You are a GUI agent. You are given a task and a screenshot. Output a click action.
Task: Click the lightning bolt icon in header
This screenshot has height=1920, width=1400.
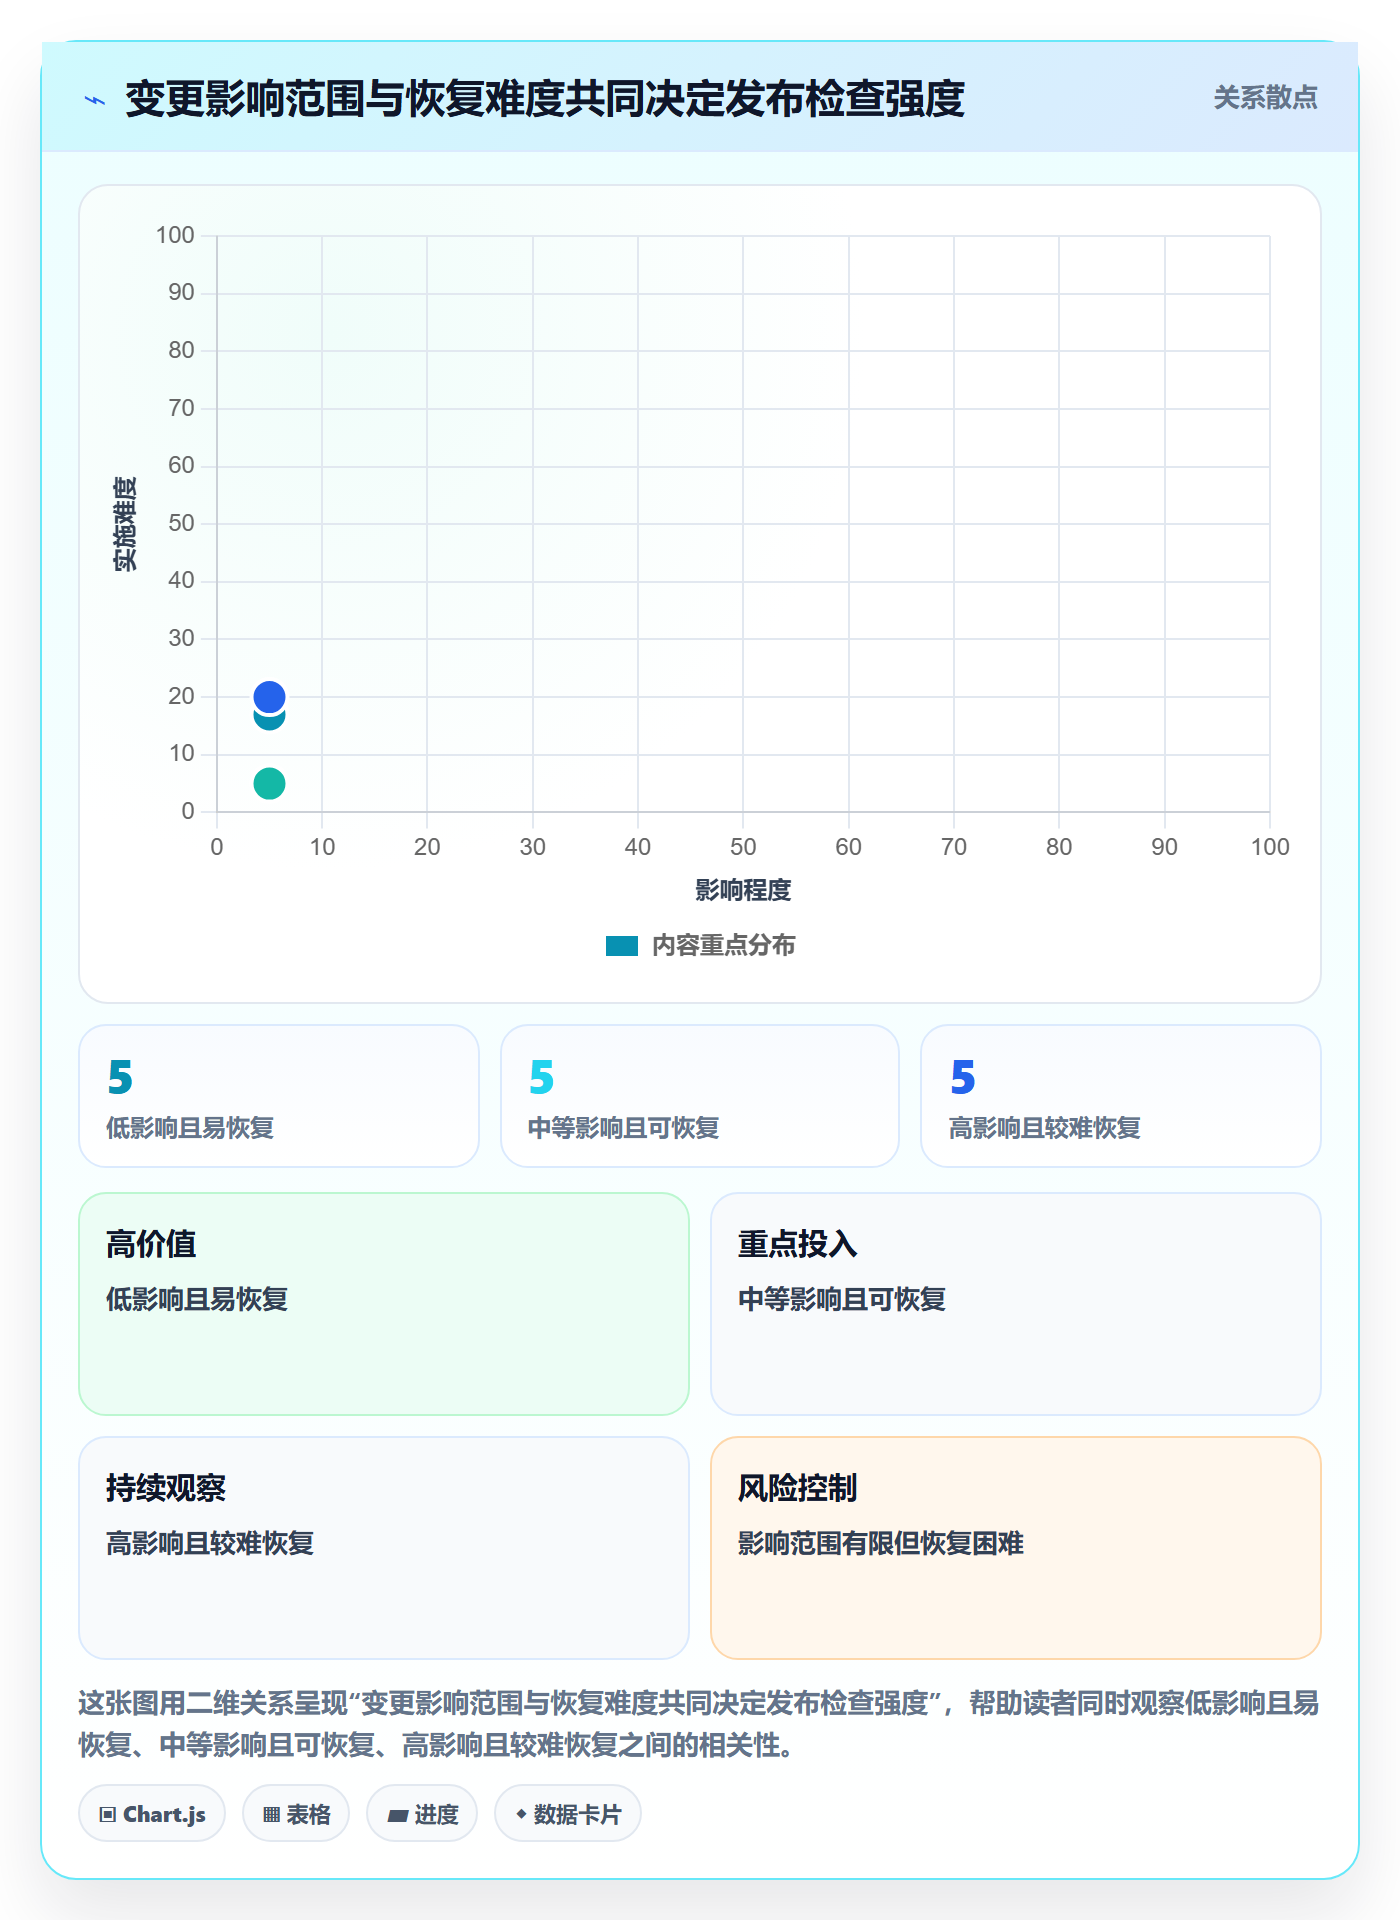coord(95,100)
